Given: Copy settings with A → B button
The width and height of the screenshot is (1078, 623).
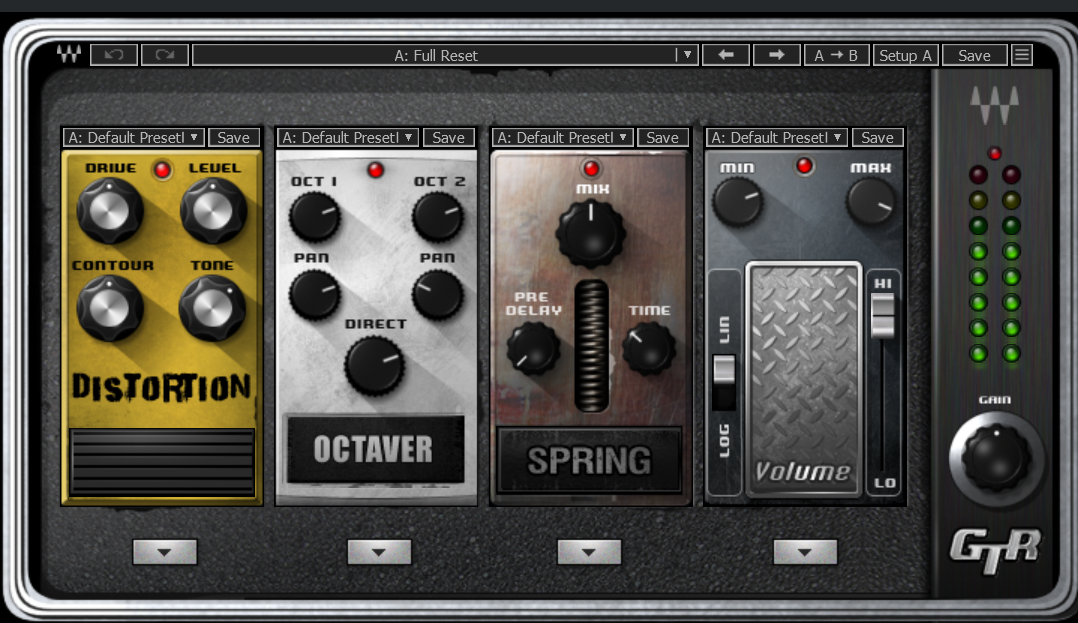Looking at the screenshot, I should coord(836,55).
